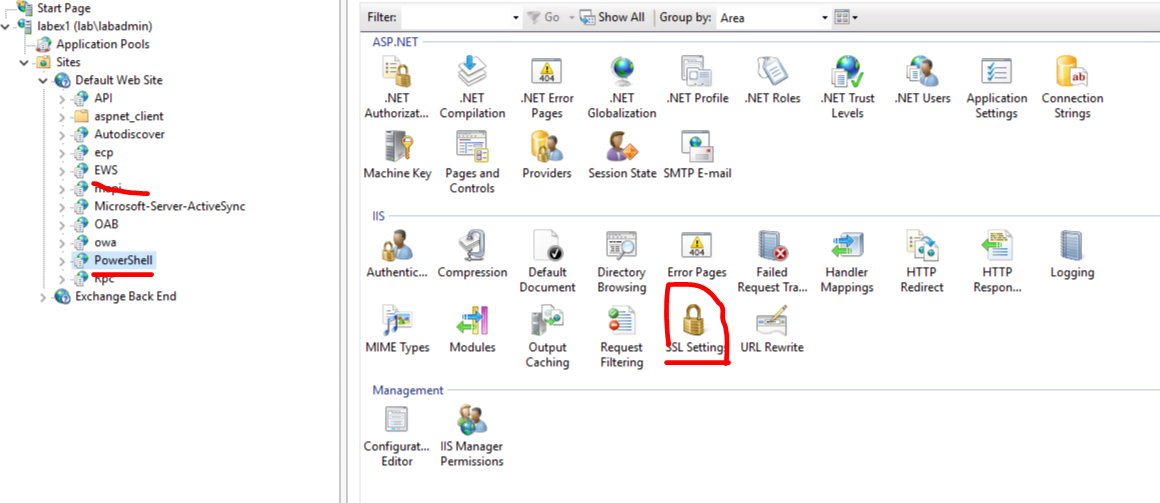Expand the Microsoft-Server-ActiveSync node
The width and height of the screenshot is (1160, 503).
[62, 206]
